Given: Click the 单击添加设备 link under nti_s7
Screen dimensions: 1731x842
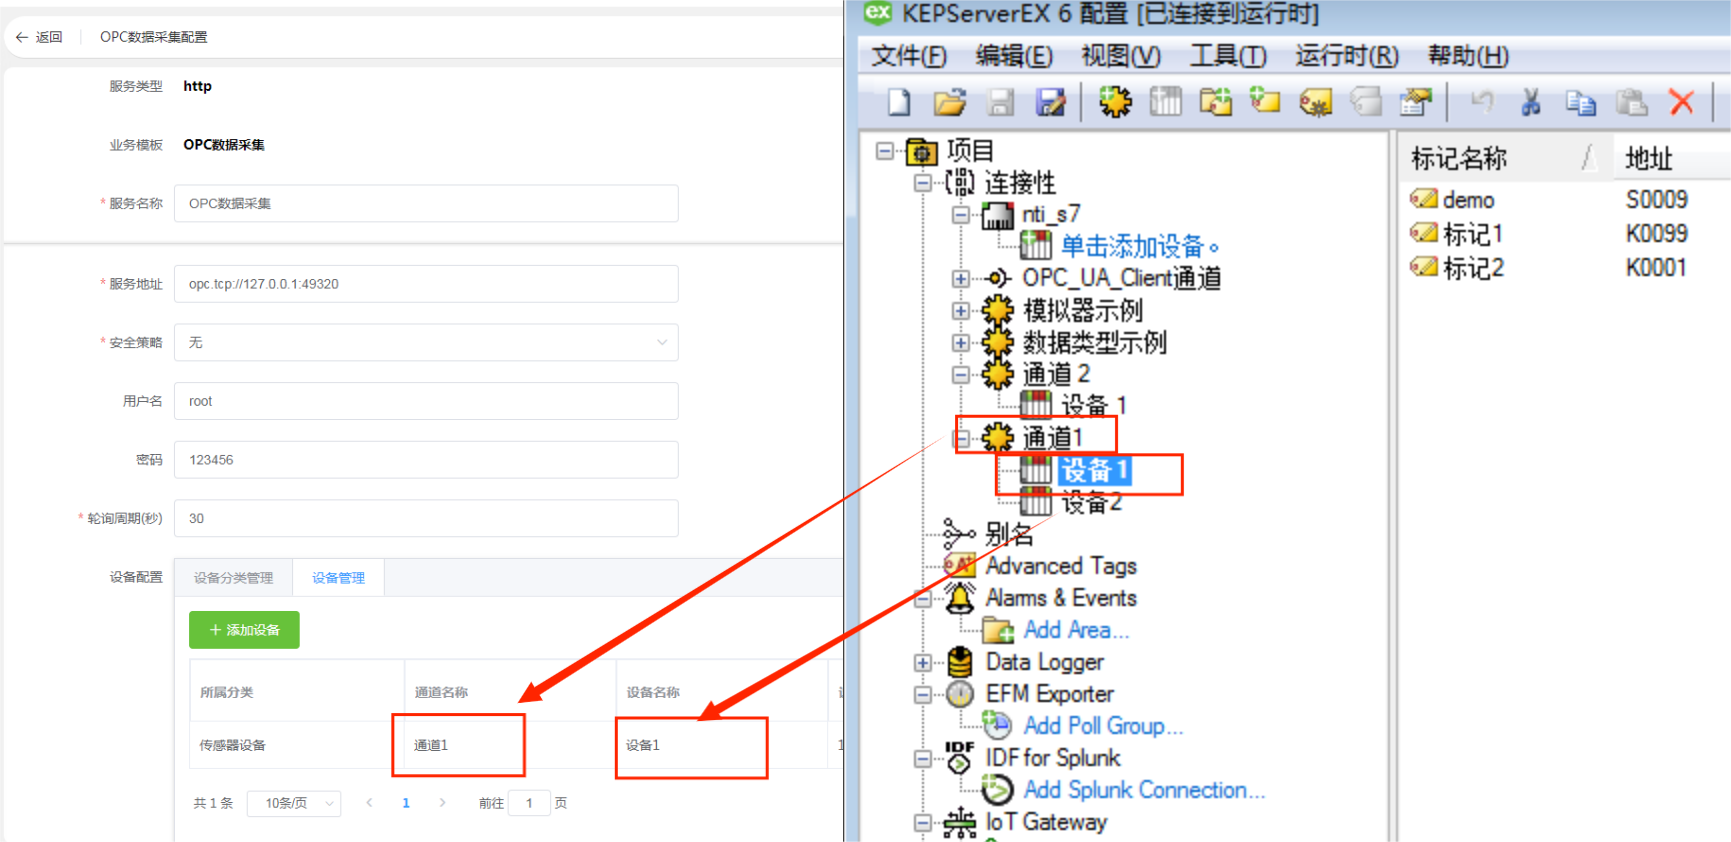Looking at the screenshot, I should [1140, 246].
